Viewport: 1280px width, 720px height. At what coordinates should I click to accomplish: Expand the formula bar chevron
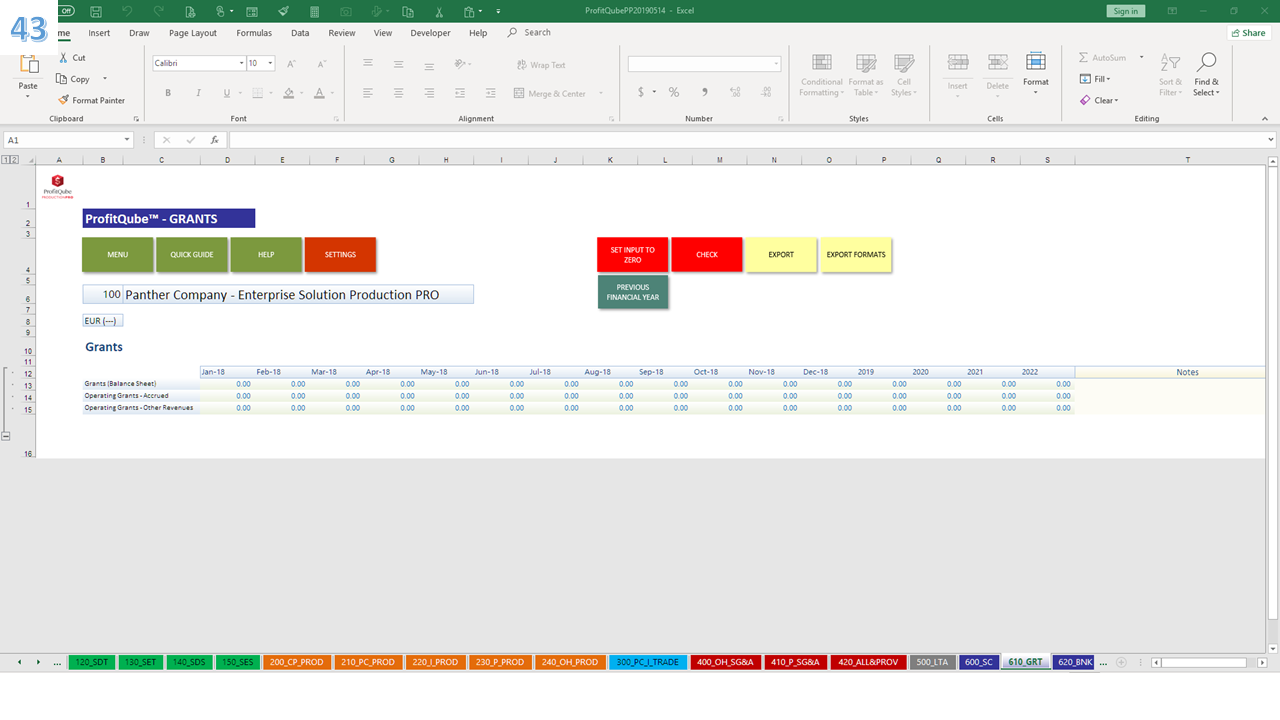[x=1271, y=140]
